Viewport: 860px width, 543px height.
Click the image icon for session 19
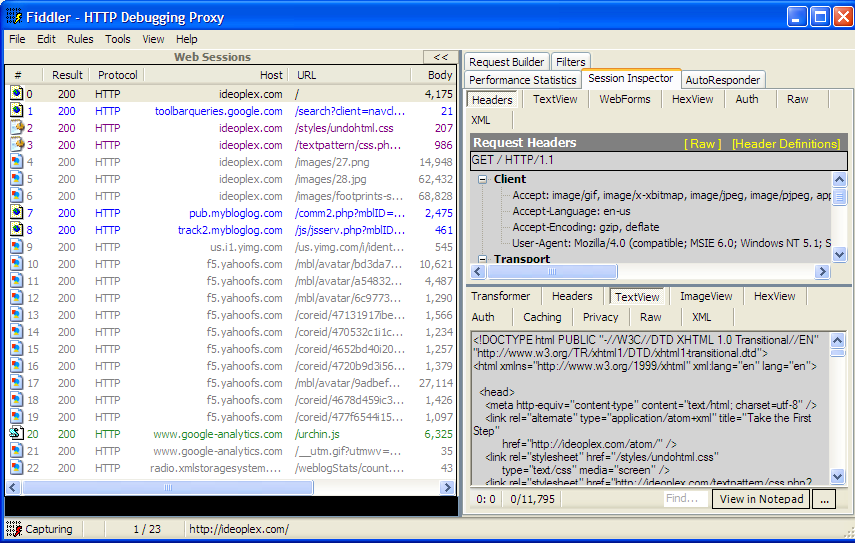(x=17, y=416)
